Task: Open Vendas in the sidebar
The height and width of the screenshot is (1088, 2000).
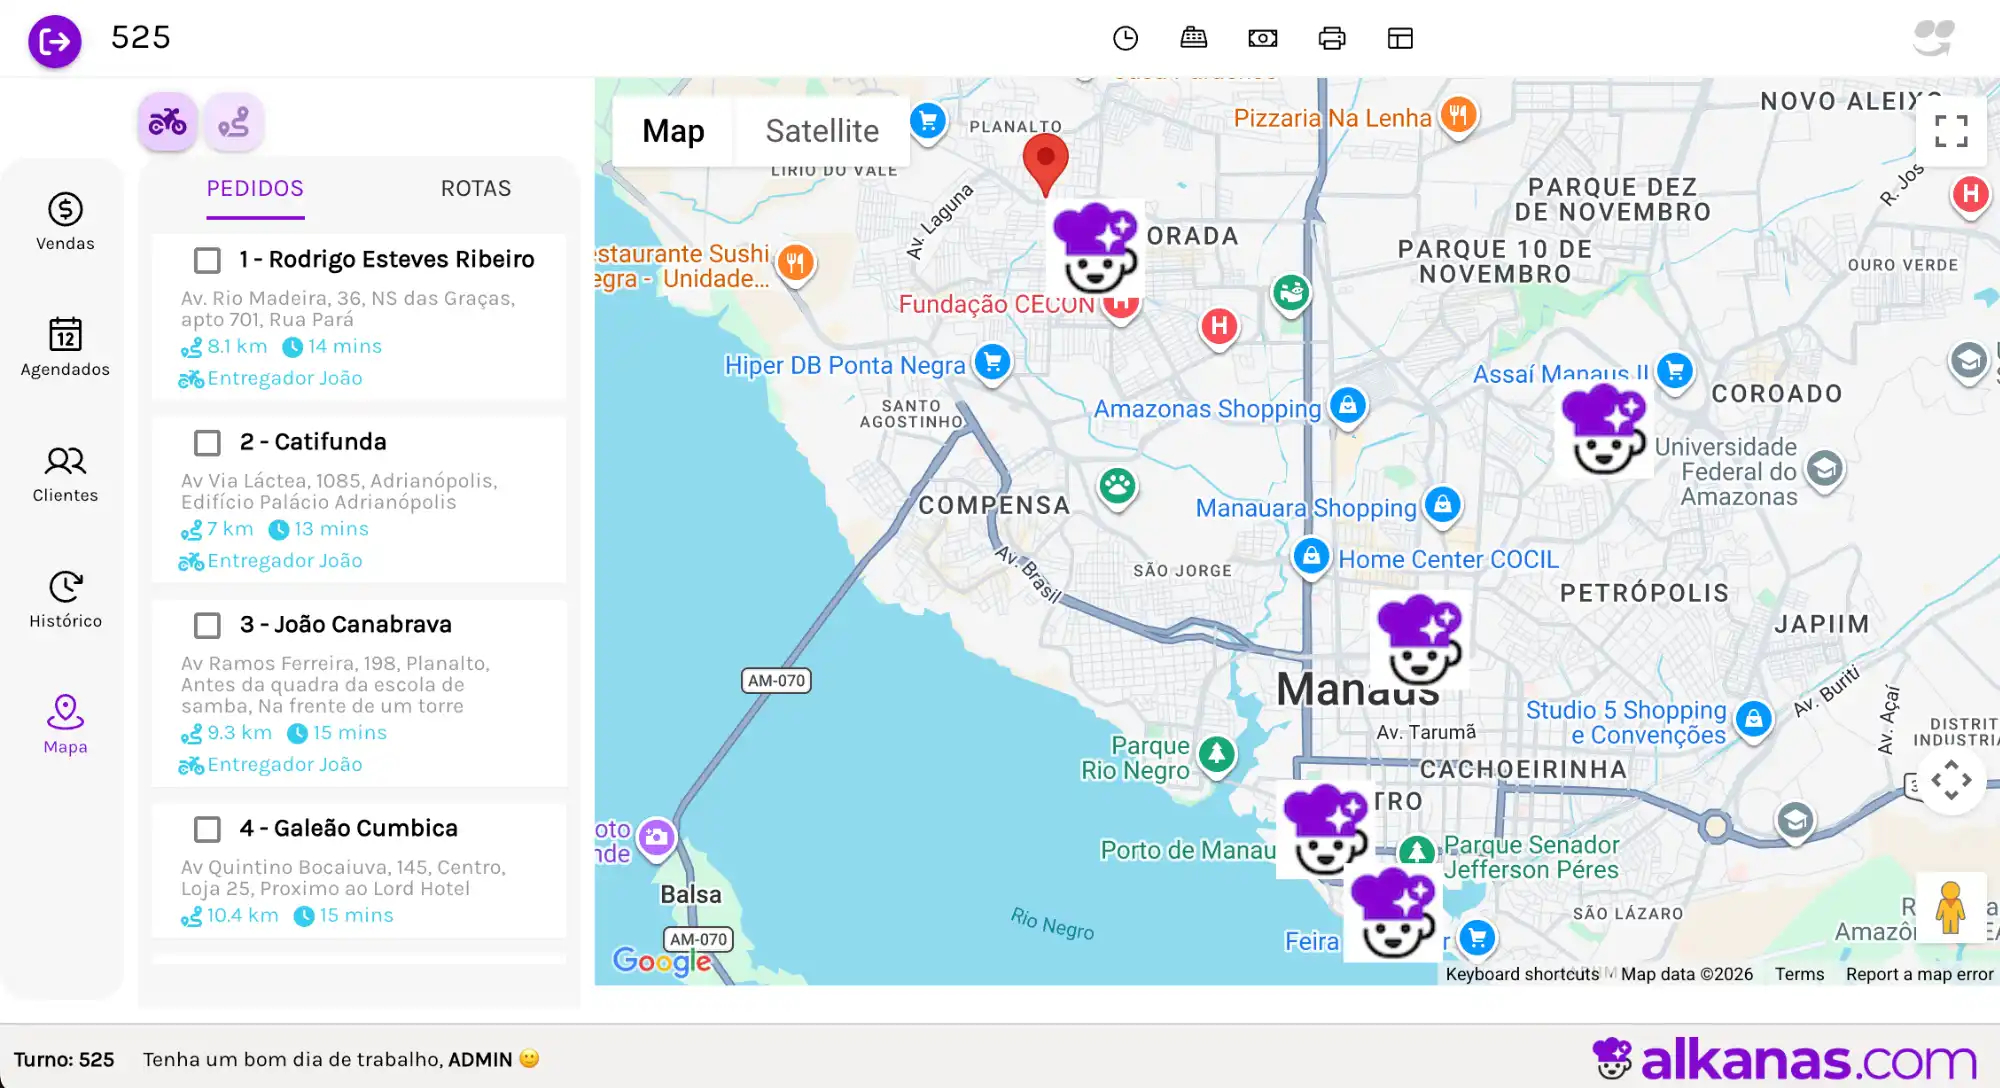Action: (65, 221)
